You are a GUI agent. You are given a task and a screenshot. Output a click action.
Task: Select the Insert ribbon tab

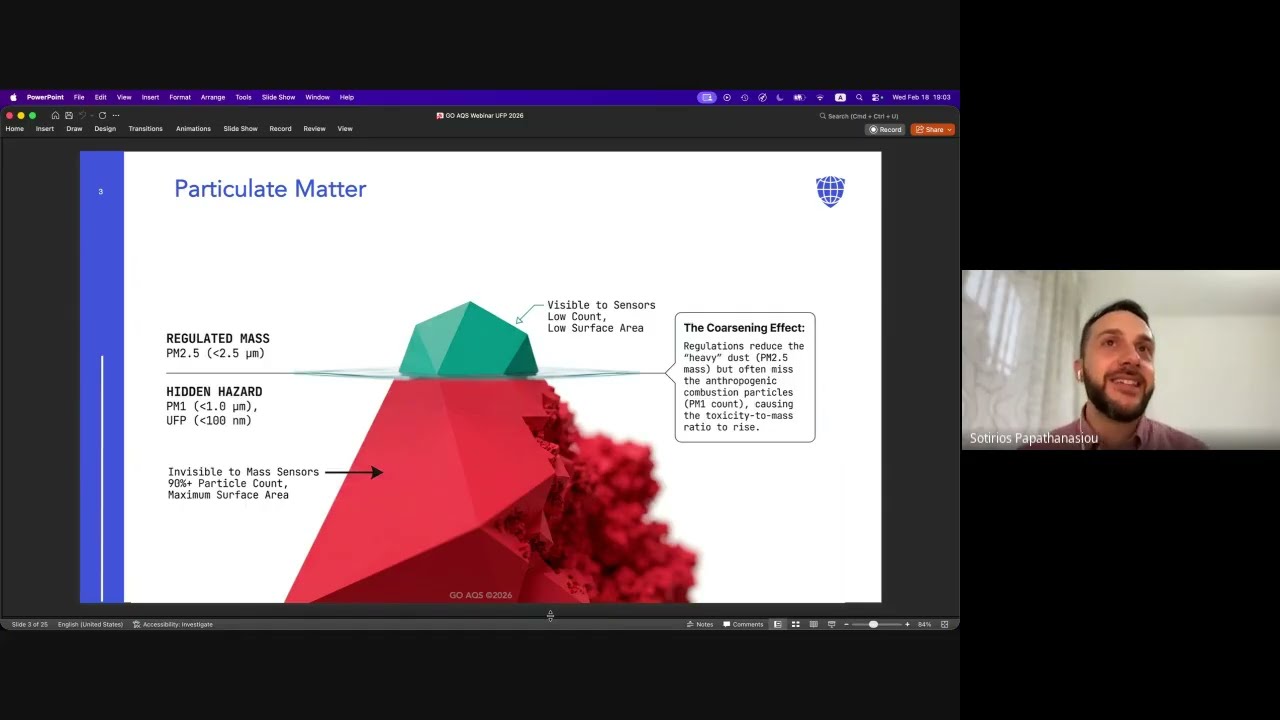click(x=45, y=129)
